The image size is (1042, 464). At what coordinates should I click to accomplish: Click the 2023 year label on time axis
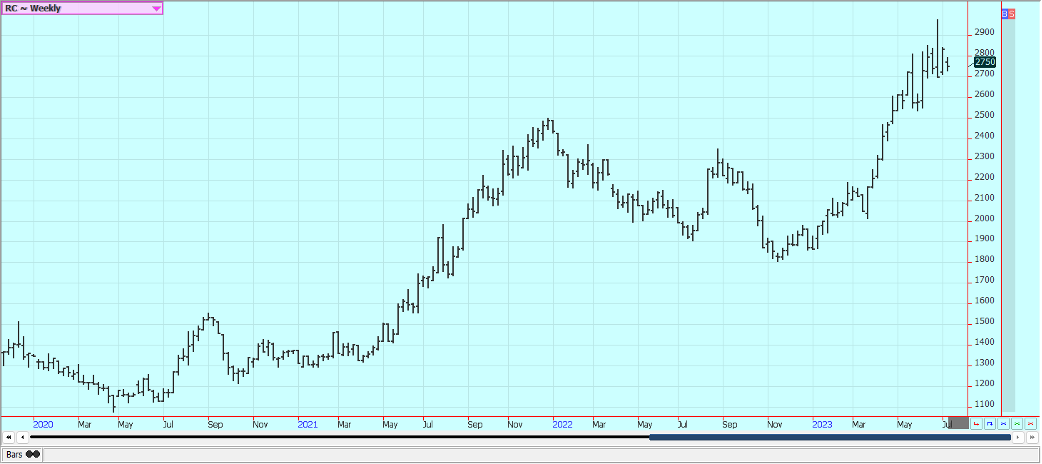click(823, 423)
